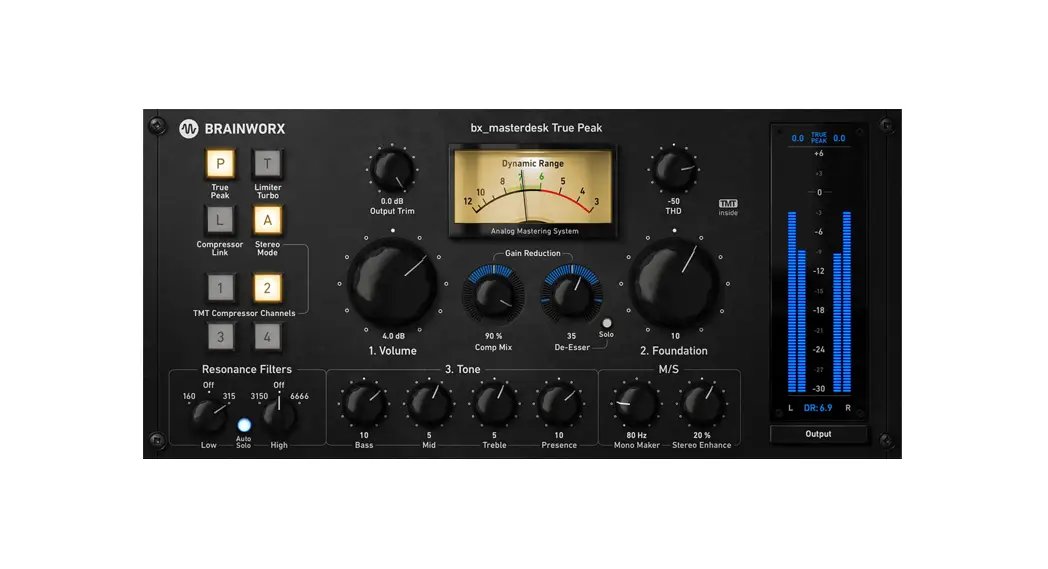
Task: Click the Output meter mode button
Action: 818,434
